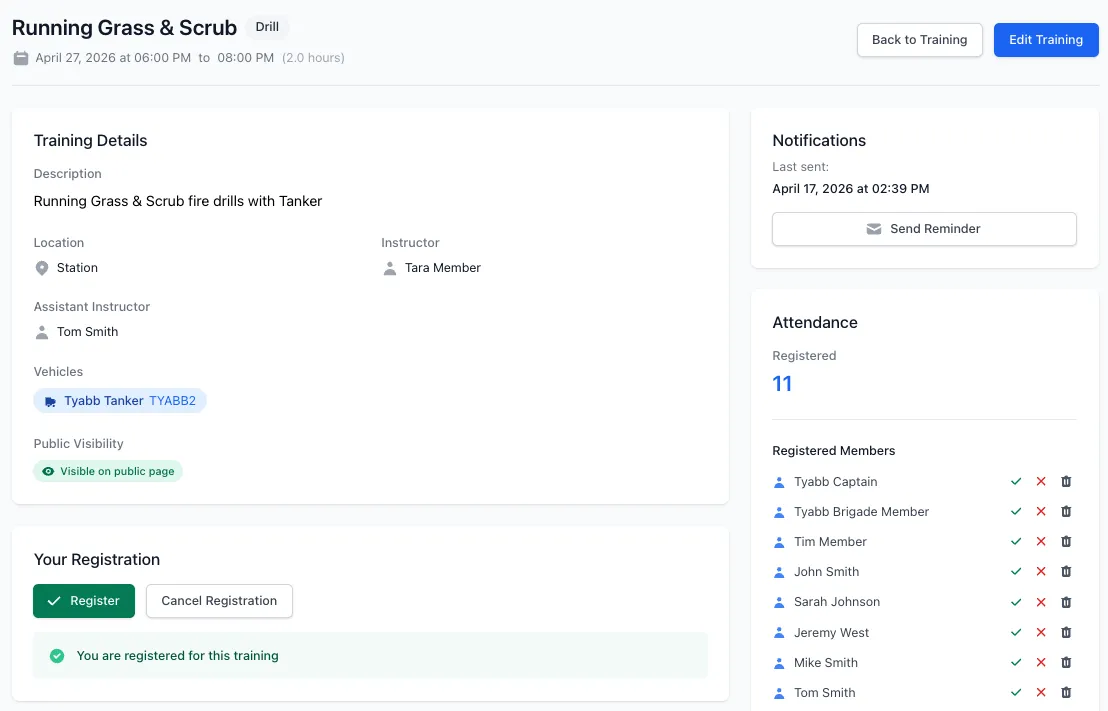Remove Sarah Johnson using trash icon
Image resolution: width=1108 pixels, height=711 pixels.
tap(1066, 601)
